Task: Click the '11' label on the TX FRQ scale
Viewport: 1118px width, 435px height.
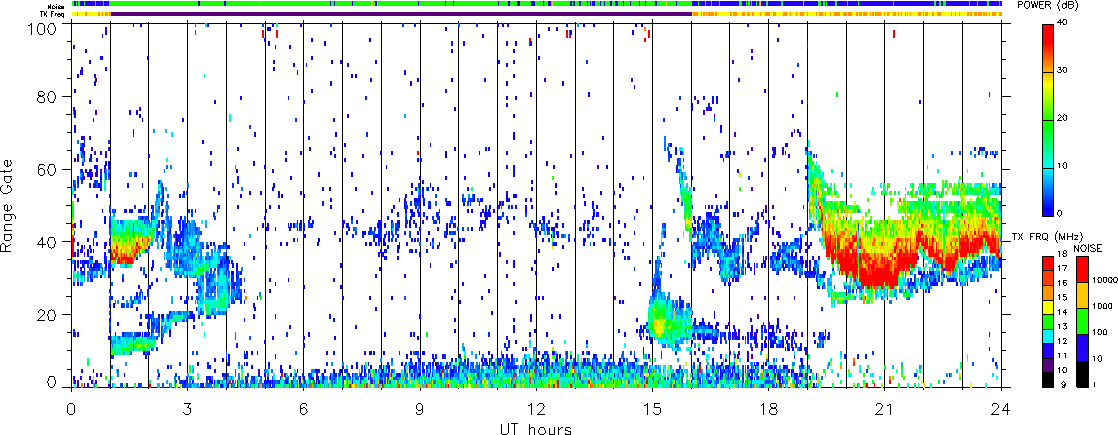Action: pyautogui.click(x=1062, y=355)
